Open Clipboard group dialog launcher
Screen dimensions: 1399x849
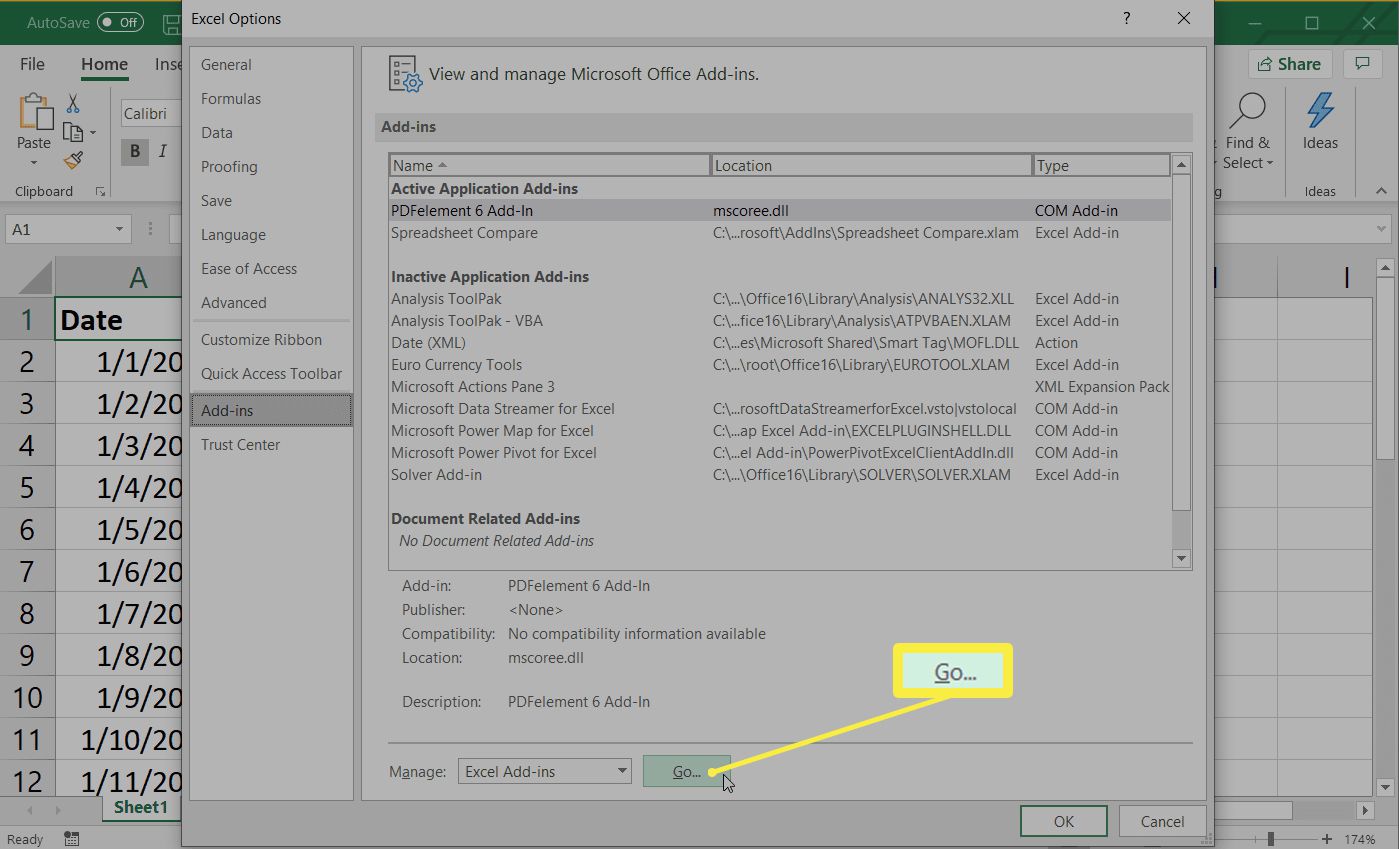99,191
